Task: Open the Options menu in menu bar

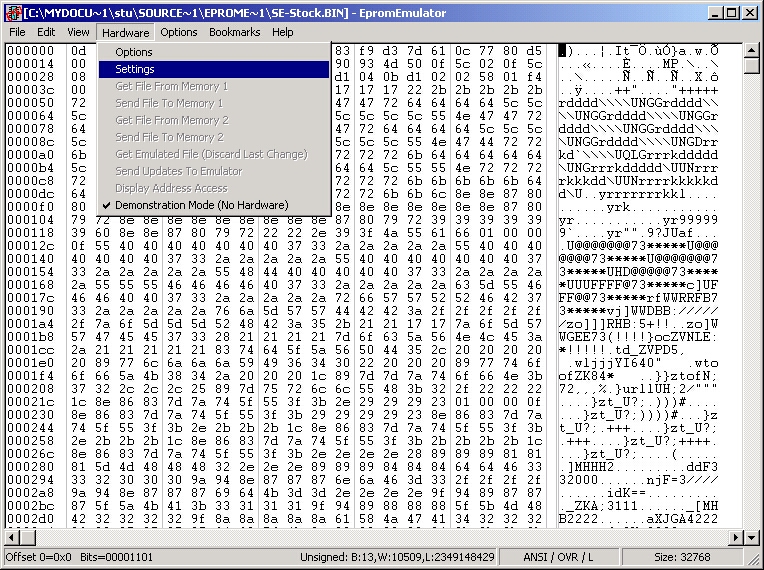Action: point(179,32)
